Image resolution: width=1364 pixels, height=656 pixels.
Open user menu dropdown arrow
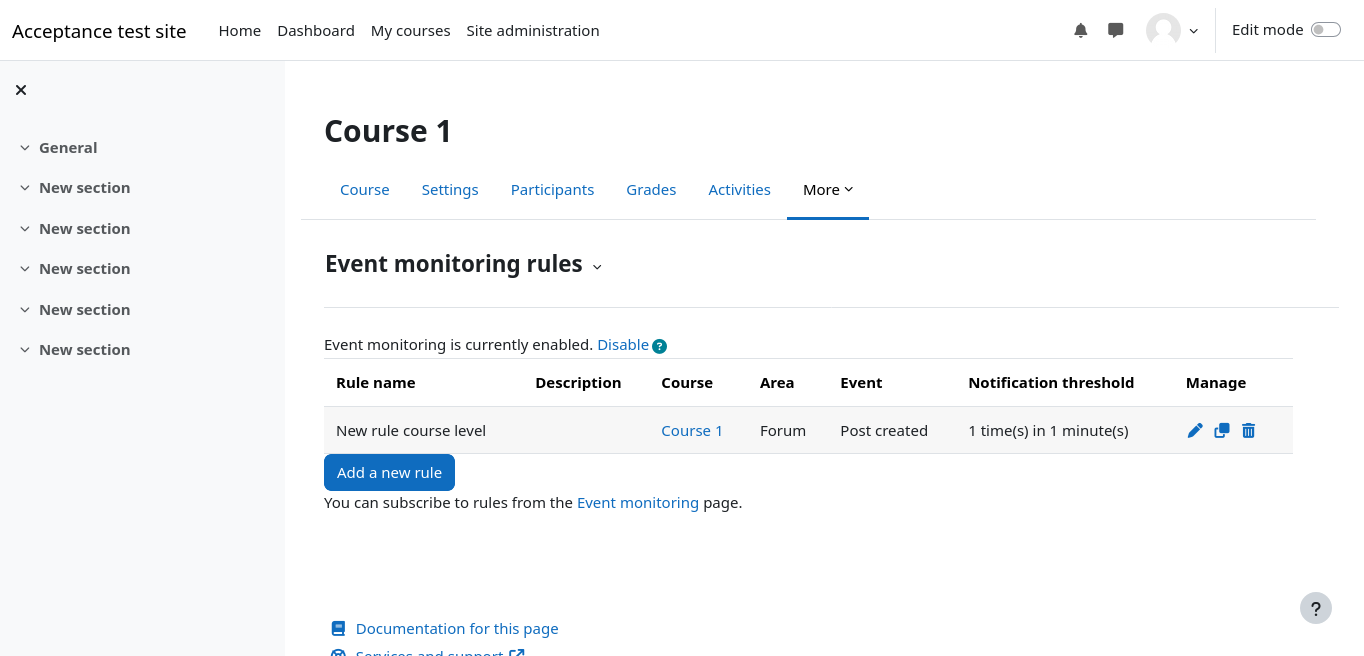click(x=1193, y=31)
